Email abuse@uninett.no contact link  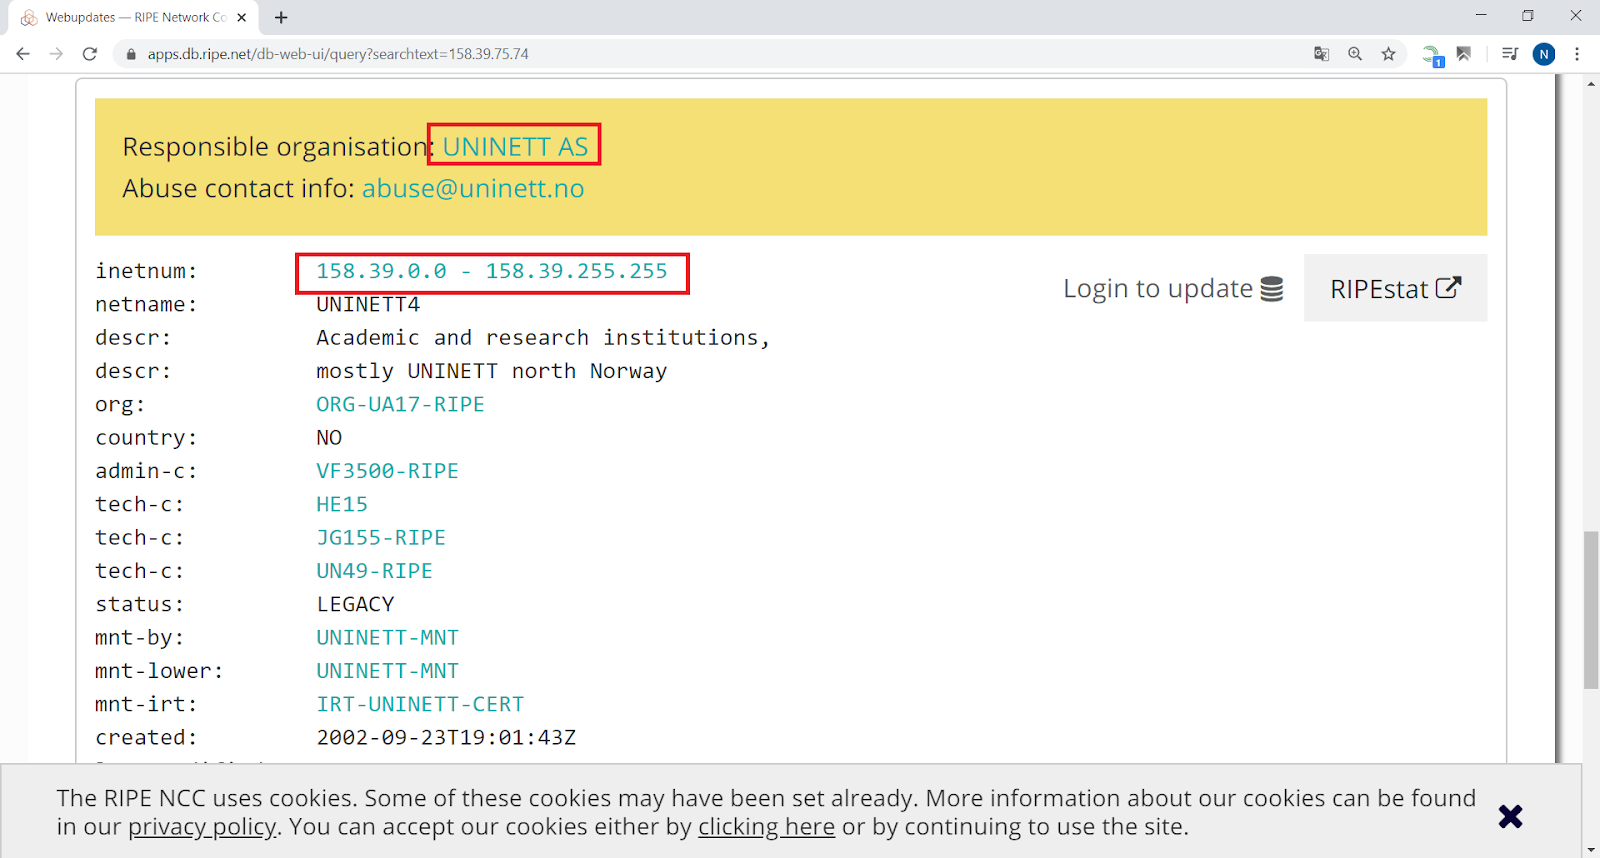[473, 188]
